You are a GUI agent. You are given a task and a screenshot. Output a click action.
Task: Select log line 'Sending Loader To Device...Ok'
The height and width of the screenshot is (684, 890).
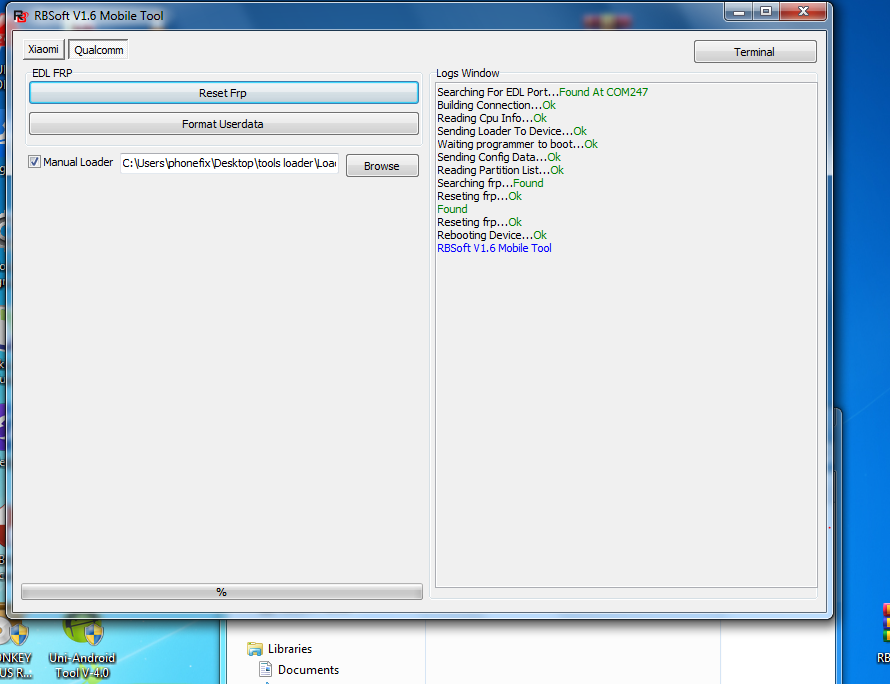[511, 131]
